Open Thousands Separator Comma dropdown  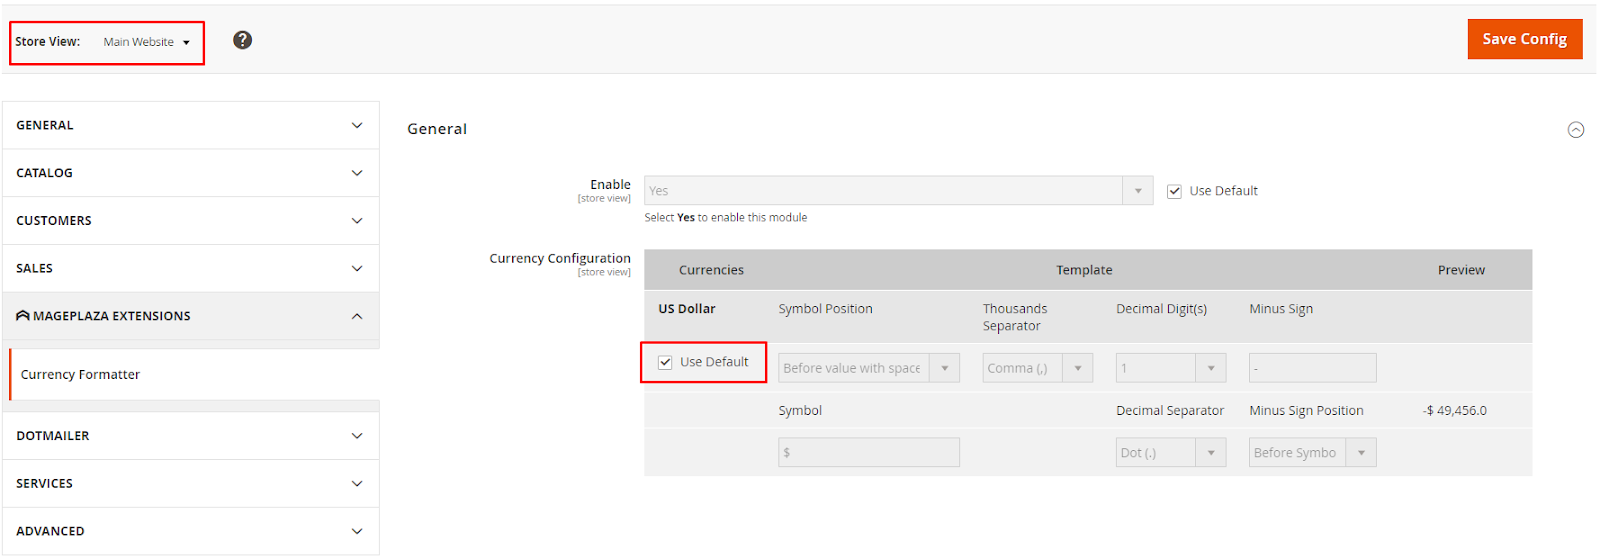click(1038, 368)
